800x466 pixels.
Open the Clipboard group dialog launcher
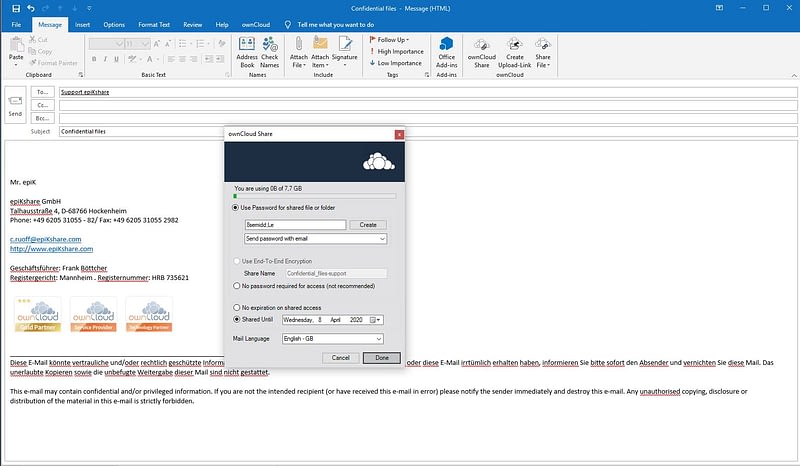(81, 75)
